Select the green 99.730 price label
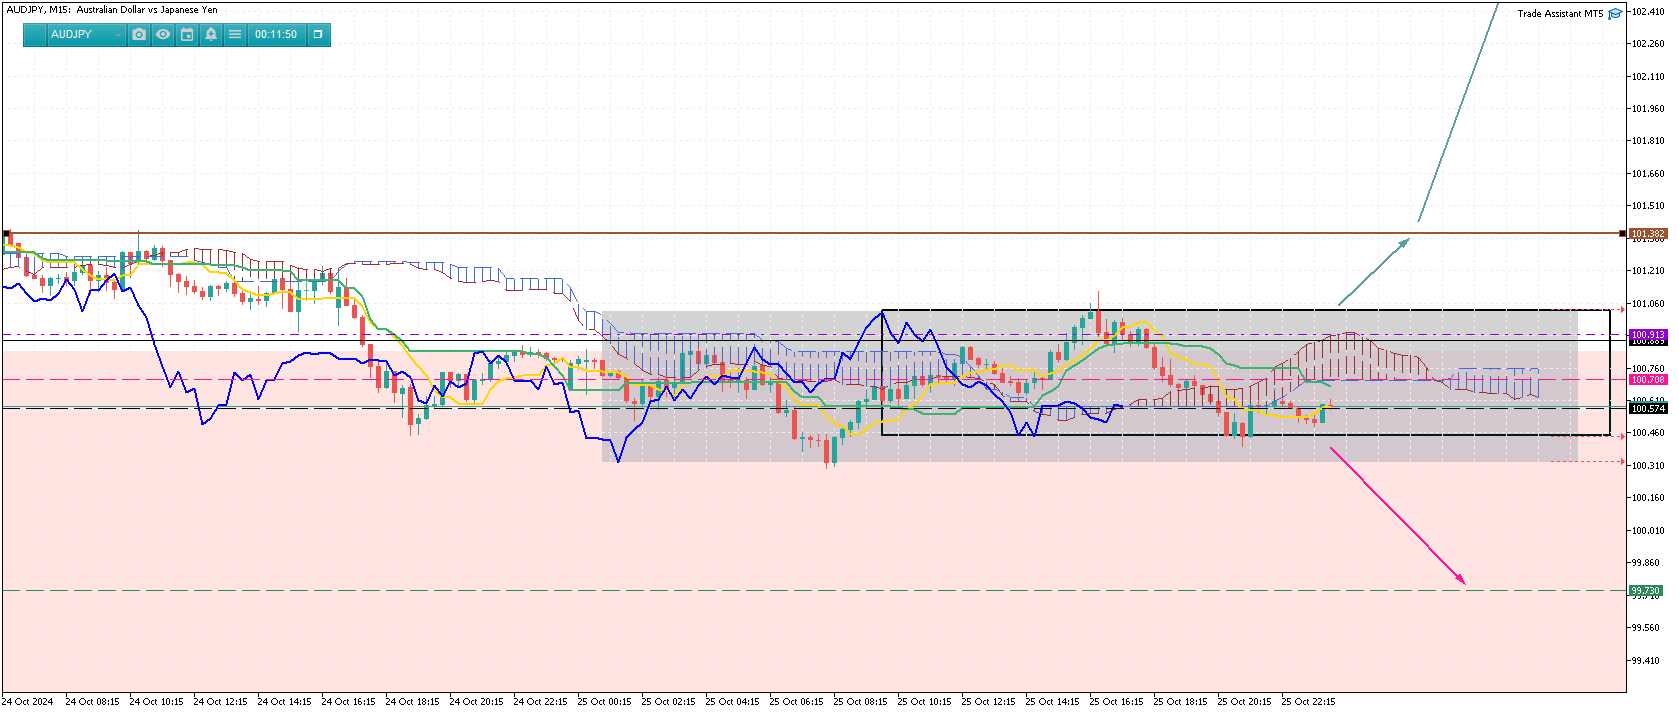The width and height of the screenshot is (1679, 713). point(1646,590)
